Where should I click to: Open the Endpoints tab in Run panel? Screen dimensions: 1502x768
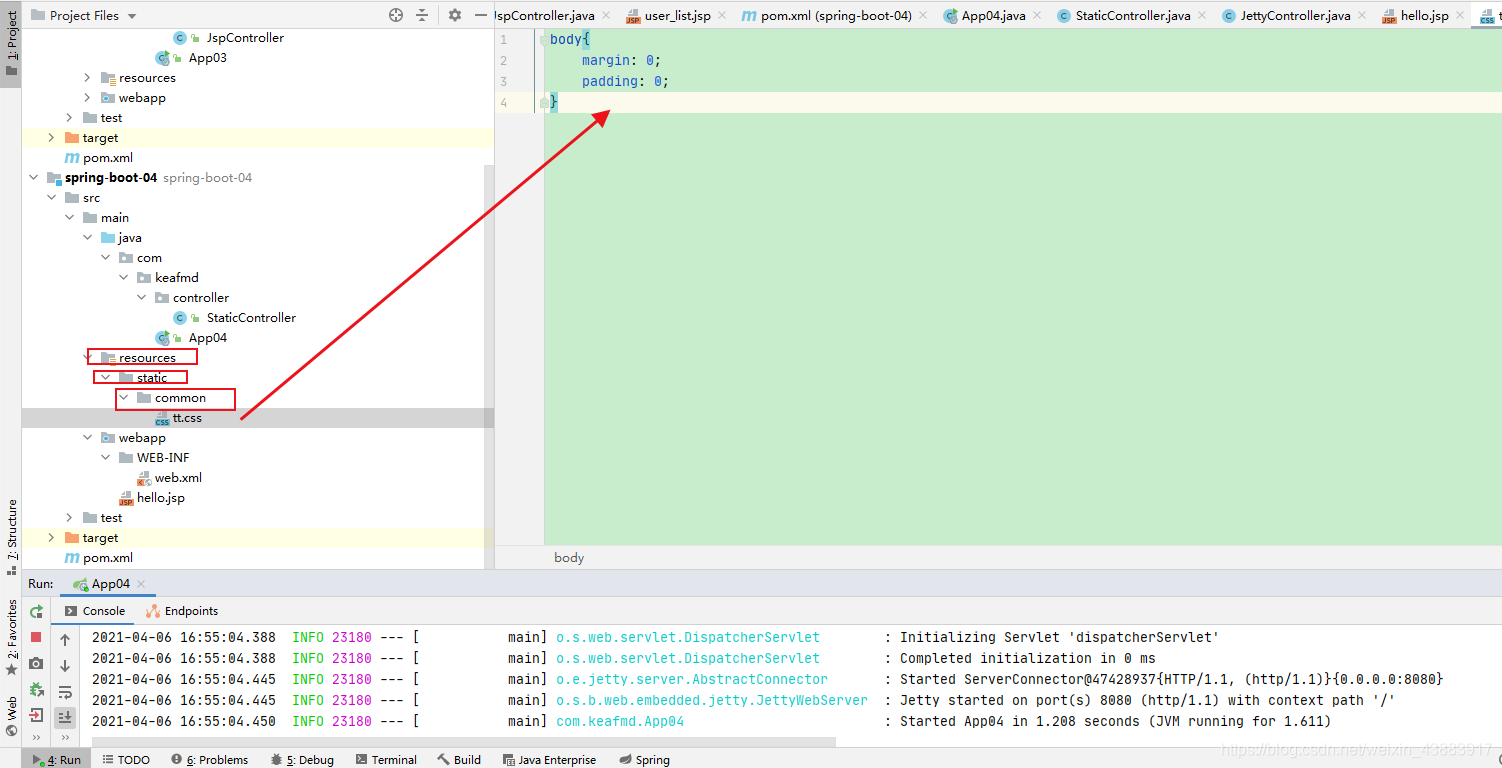[182, 611]
